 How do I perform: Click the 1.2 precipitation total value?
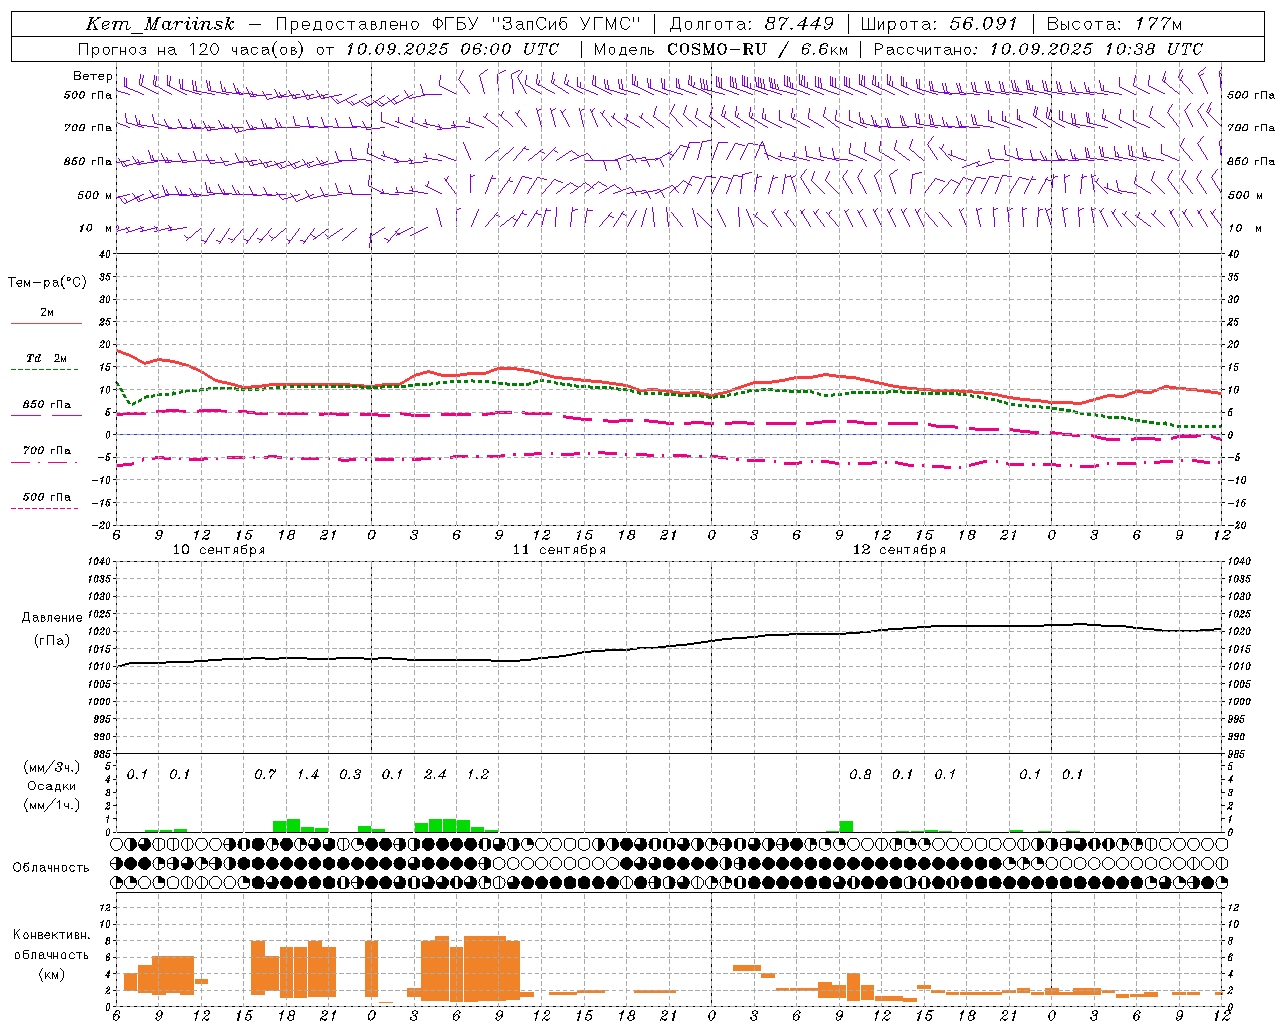click(478, 774)
